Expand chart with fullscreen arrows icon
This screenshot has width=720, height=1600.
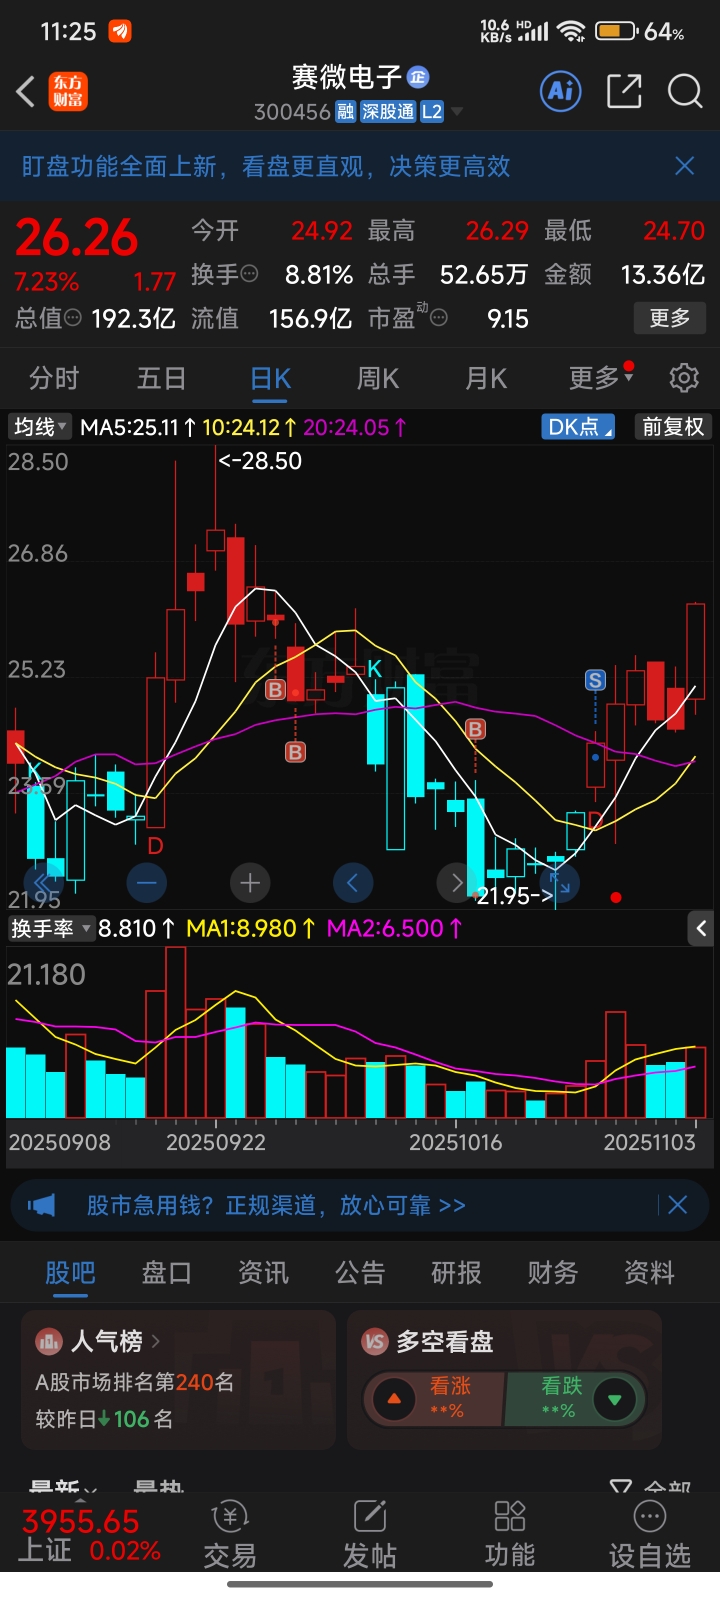tap(560, 883)
